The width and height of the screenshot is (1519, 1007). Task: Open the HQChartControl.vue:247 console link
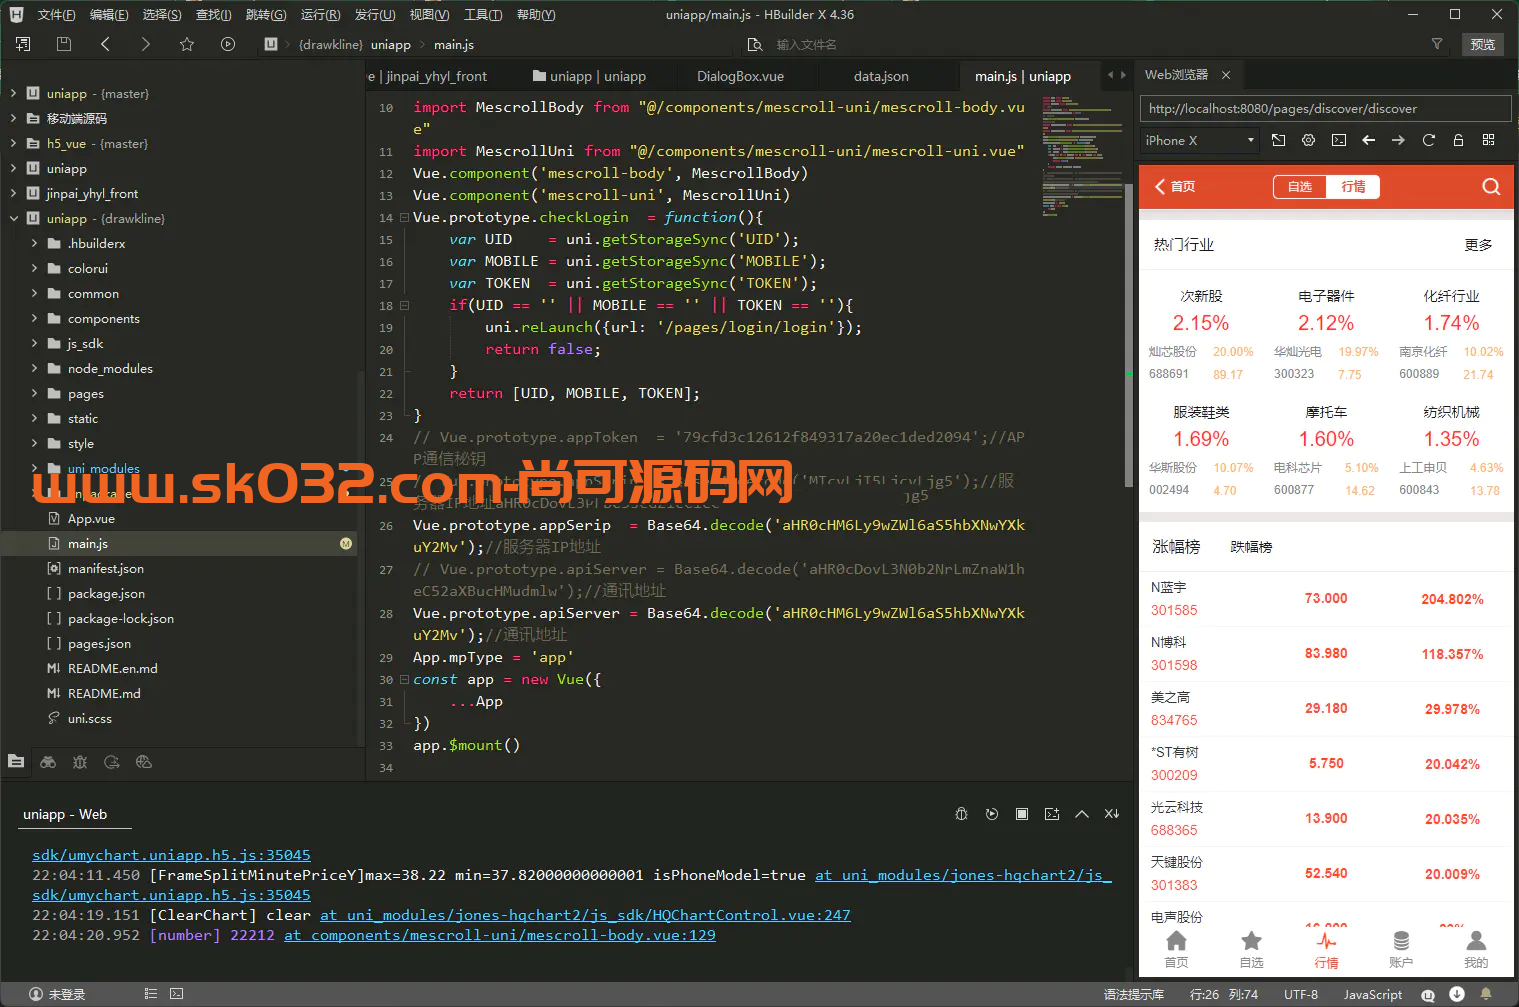[x=585, y=915]
